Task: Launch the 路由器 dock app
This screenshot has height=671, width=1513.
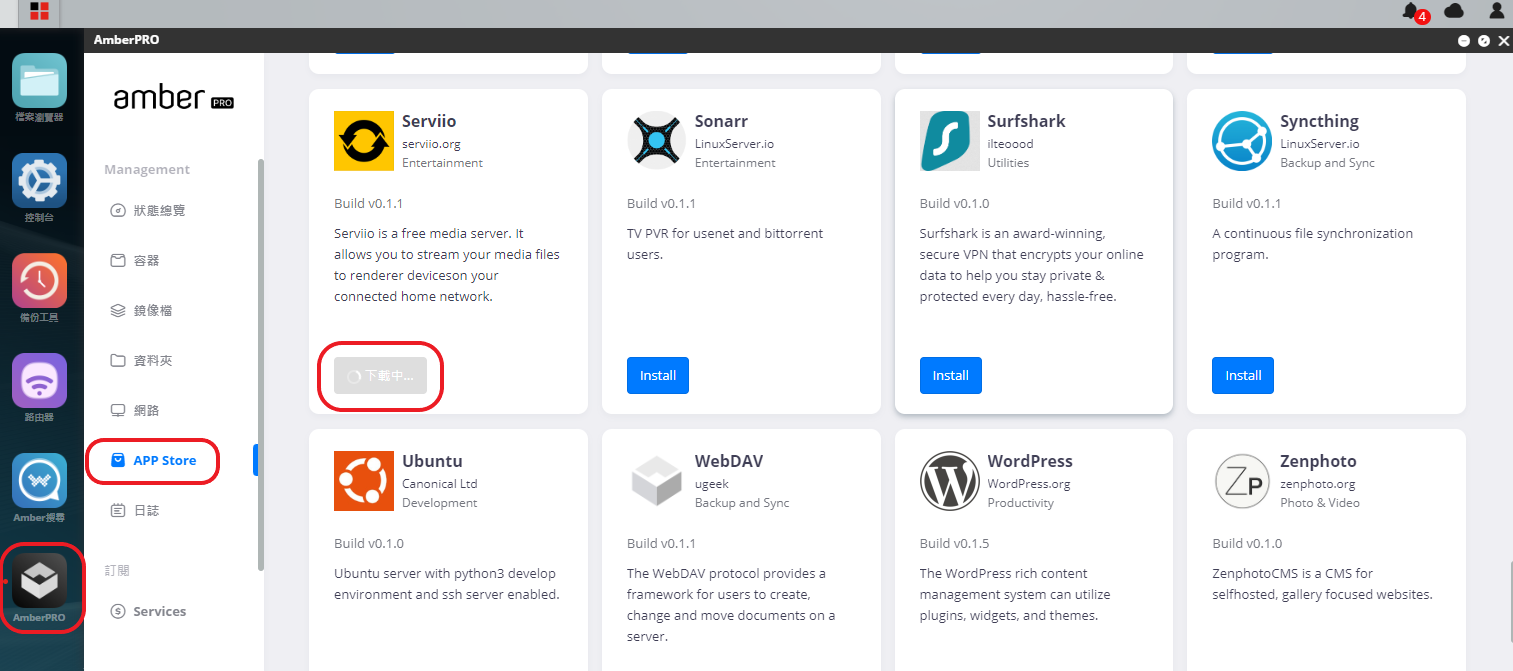Action: point(40,381)
